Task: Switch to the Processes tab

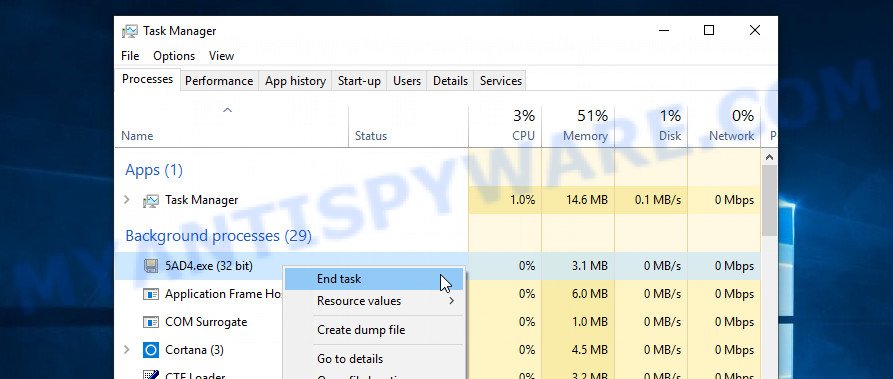Action: (x=148, y=79)
